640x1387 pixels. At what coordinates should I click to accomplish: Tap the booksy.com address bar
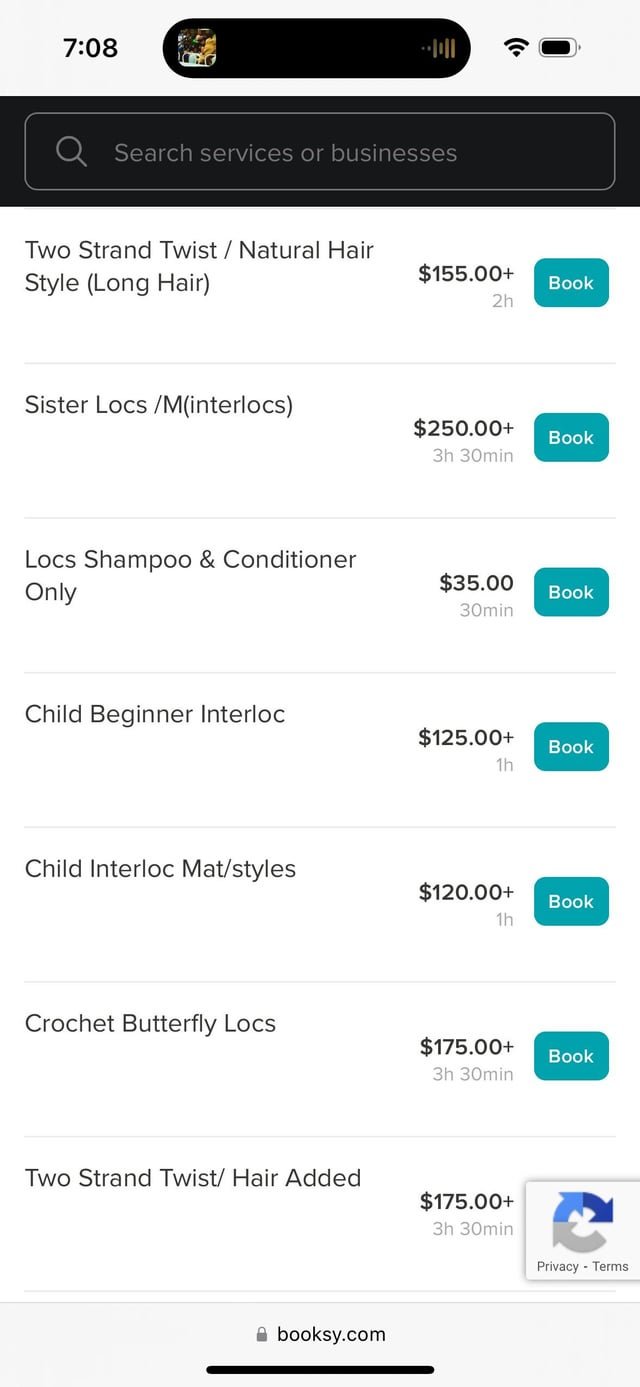(x=330, y=1334)
